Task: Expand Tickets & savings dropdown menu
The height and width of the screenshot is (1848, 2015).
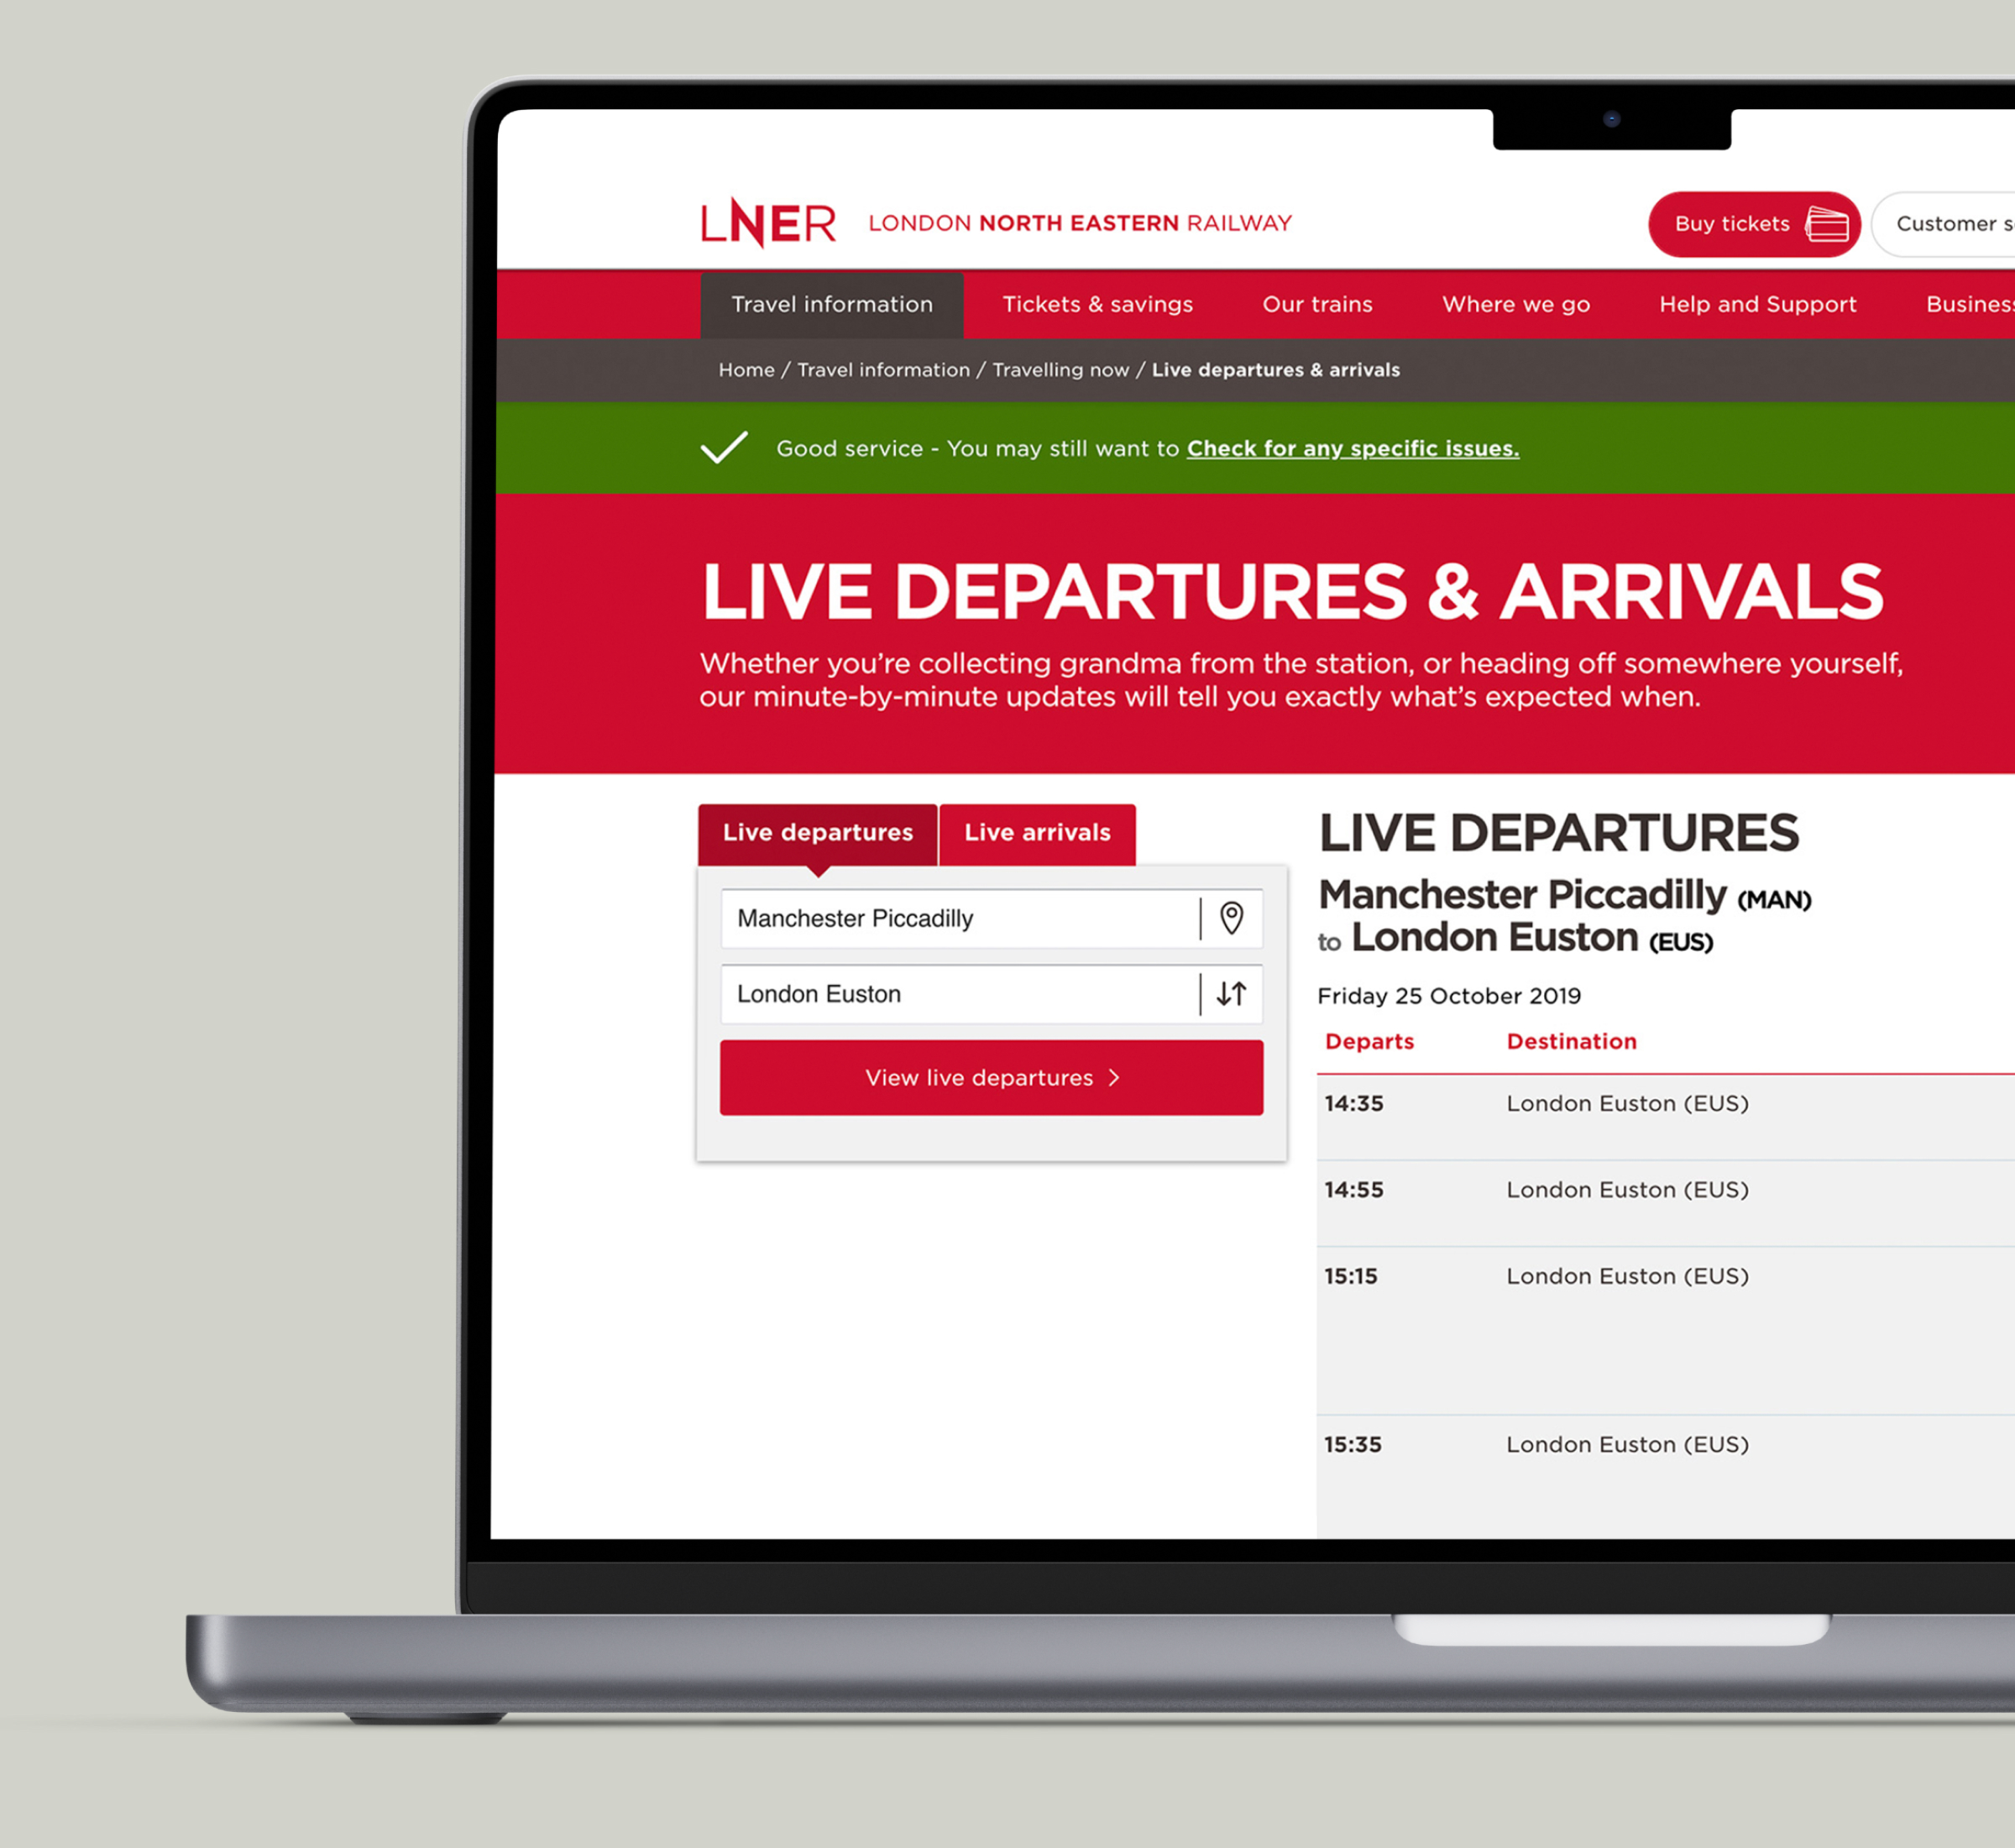Action: pyautogui.click(x=1097, y=304)
